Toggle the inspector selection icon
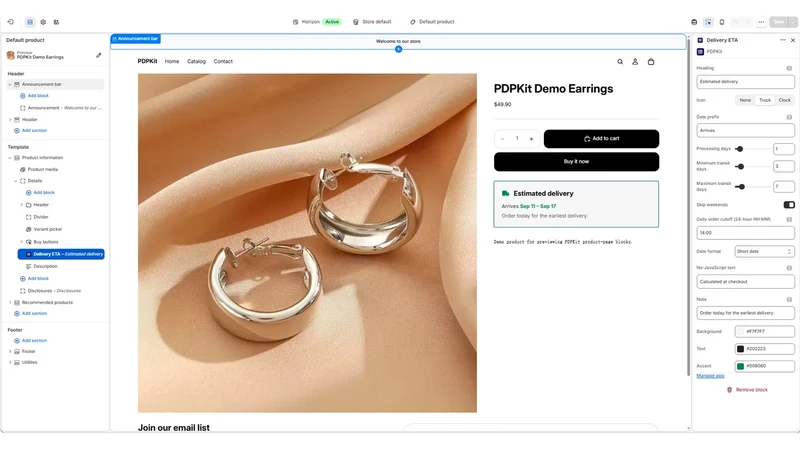This screenshot has height=450, width=800. click(708, 22)
